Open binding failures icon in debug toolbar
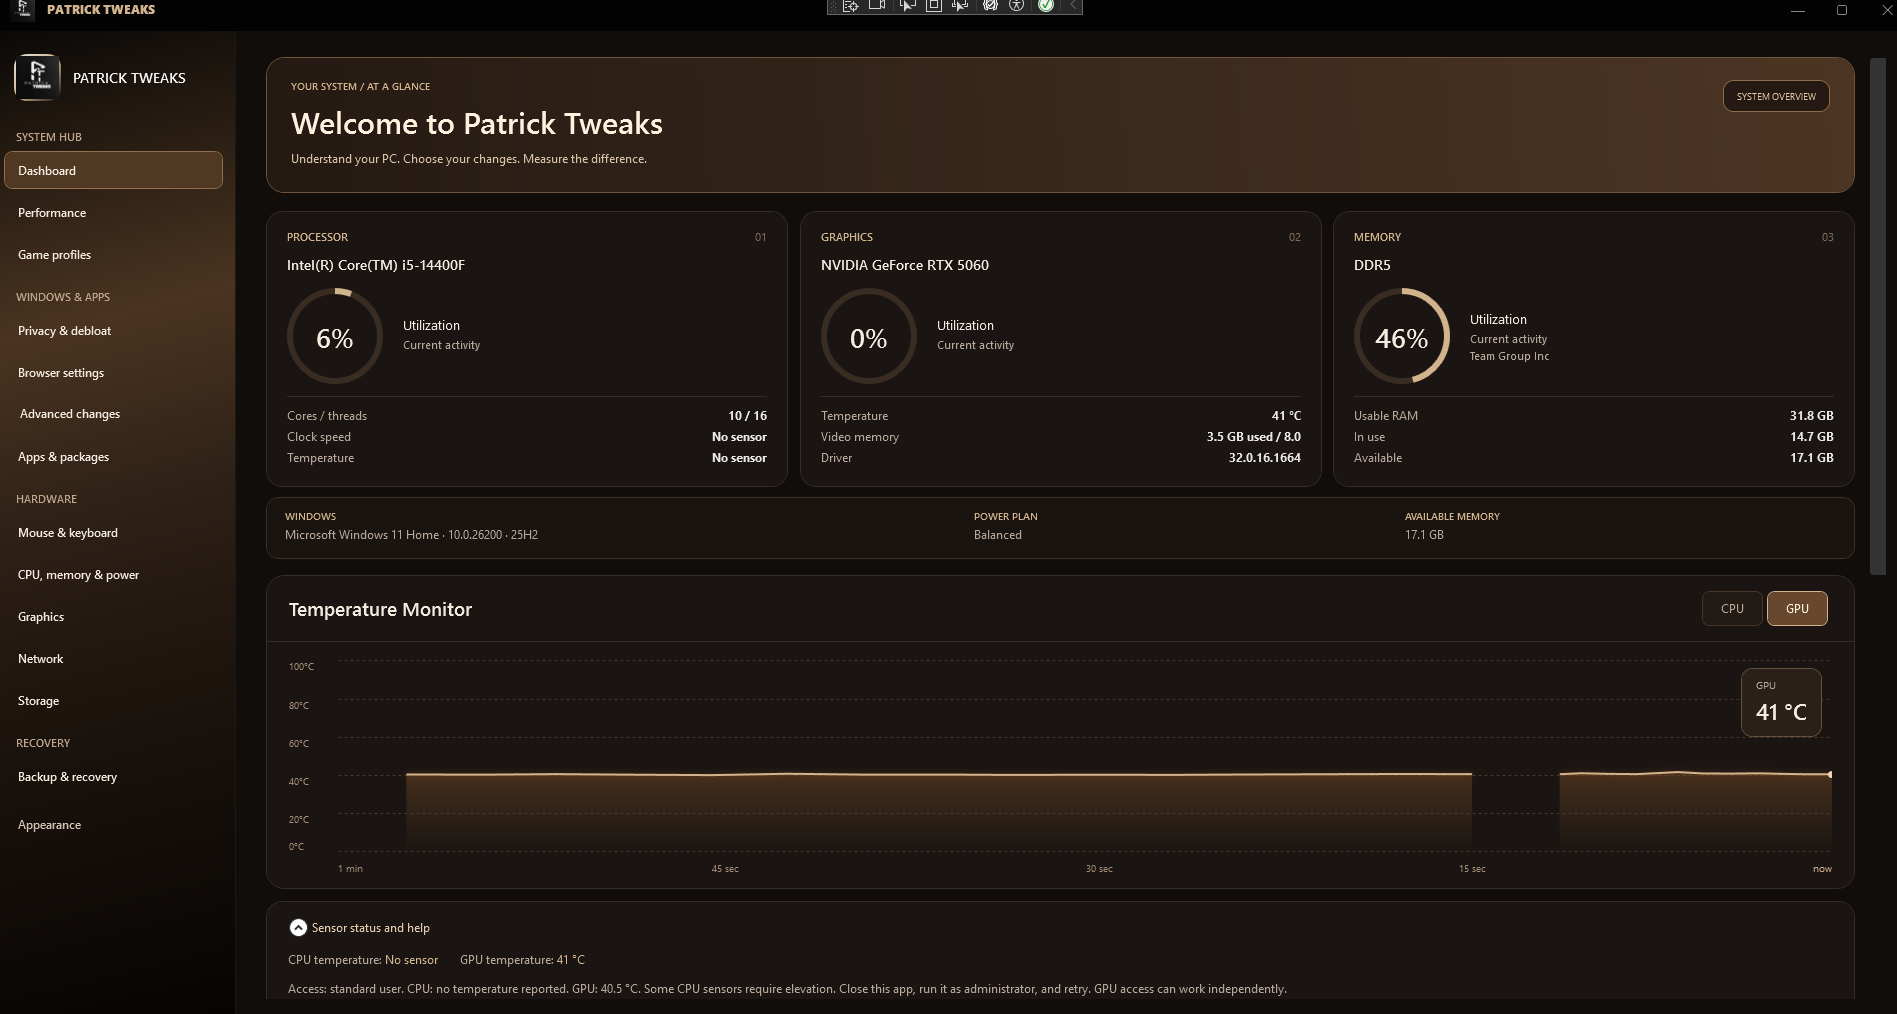 (990, 6)
